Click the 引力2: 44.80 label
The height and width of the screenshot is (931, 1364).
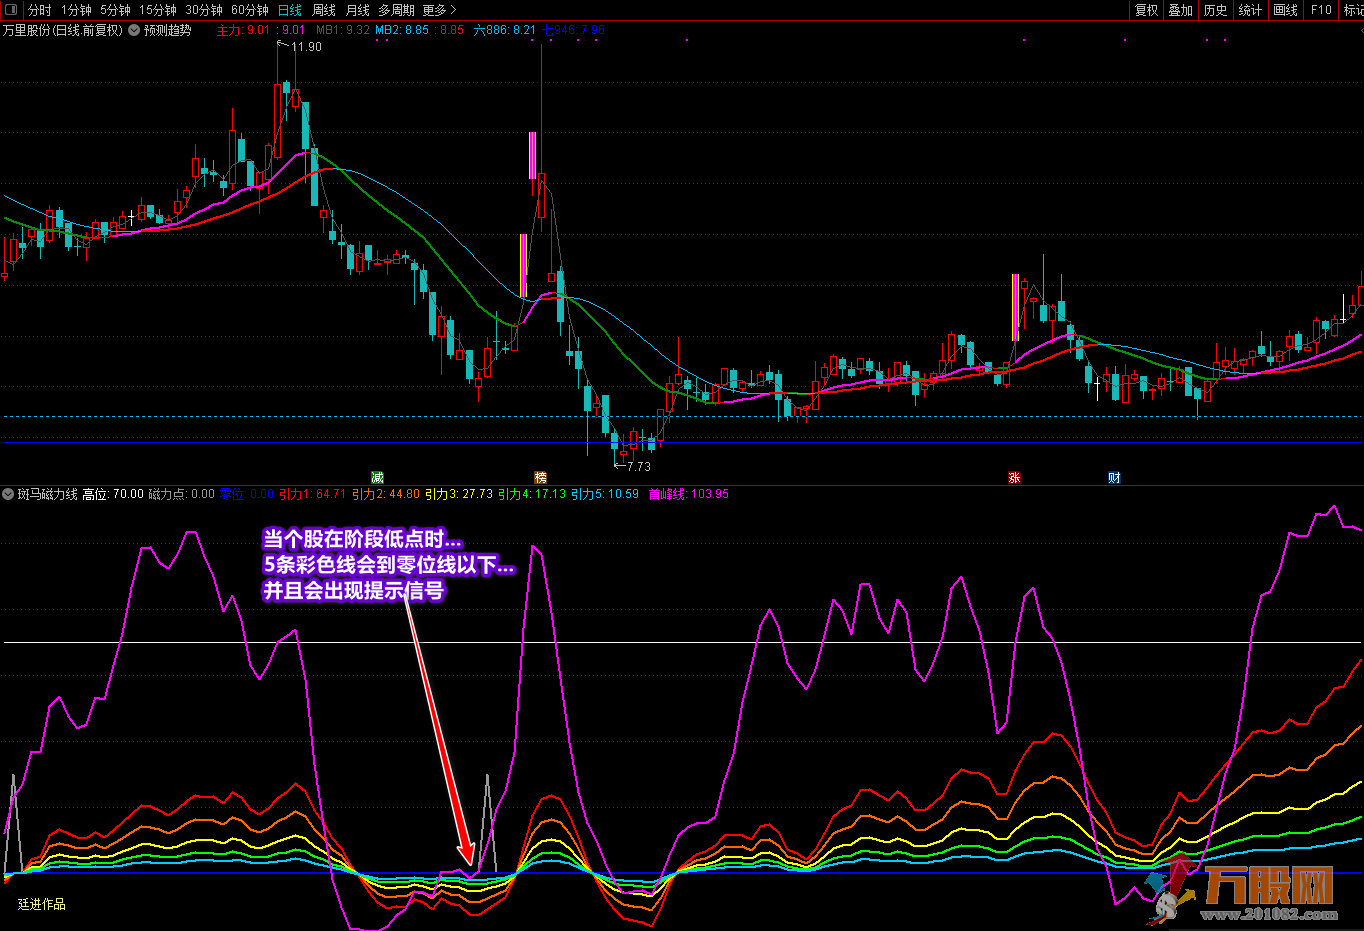(x=386, y=494)
